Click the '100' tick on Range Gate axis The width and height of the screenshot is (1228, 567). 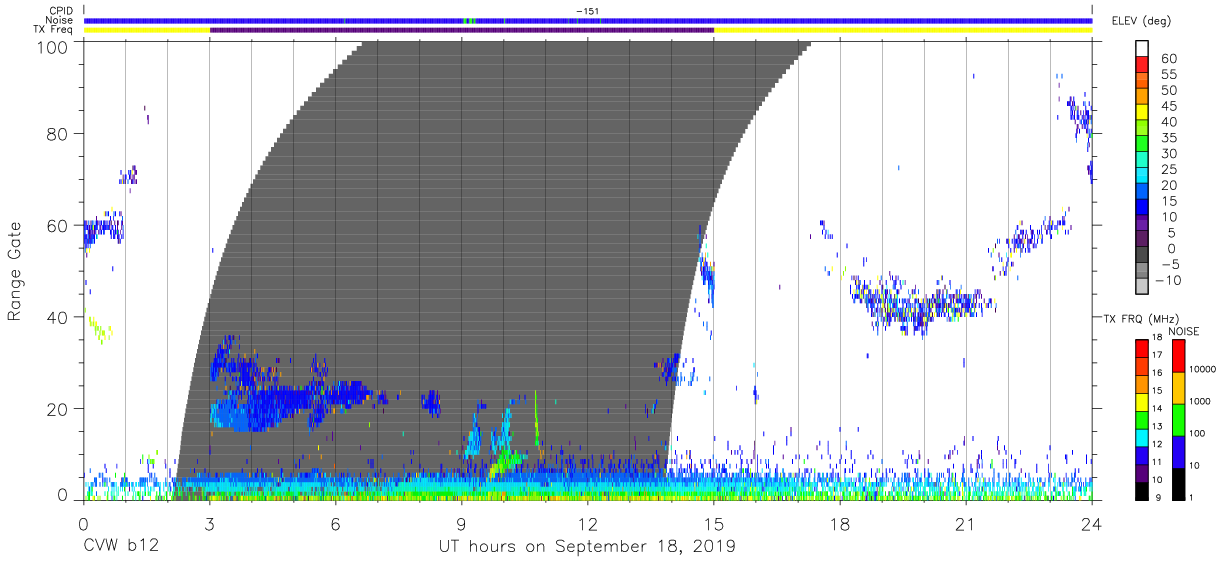coord(54,47)
